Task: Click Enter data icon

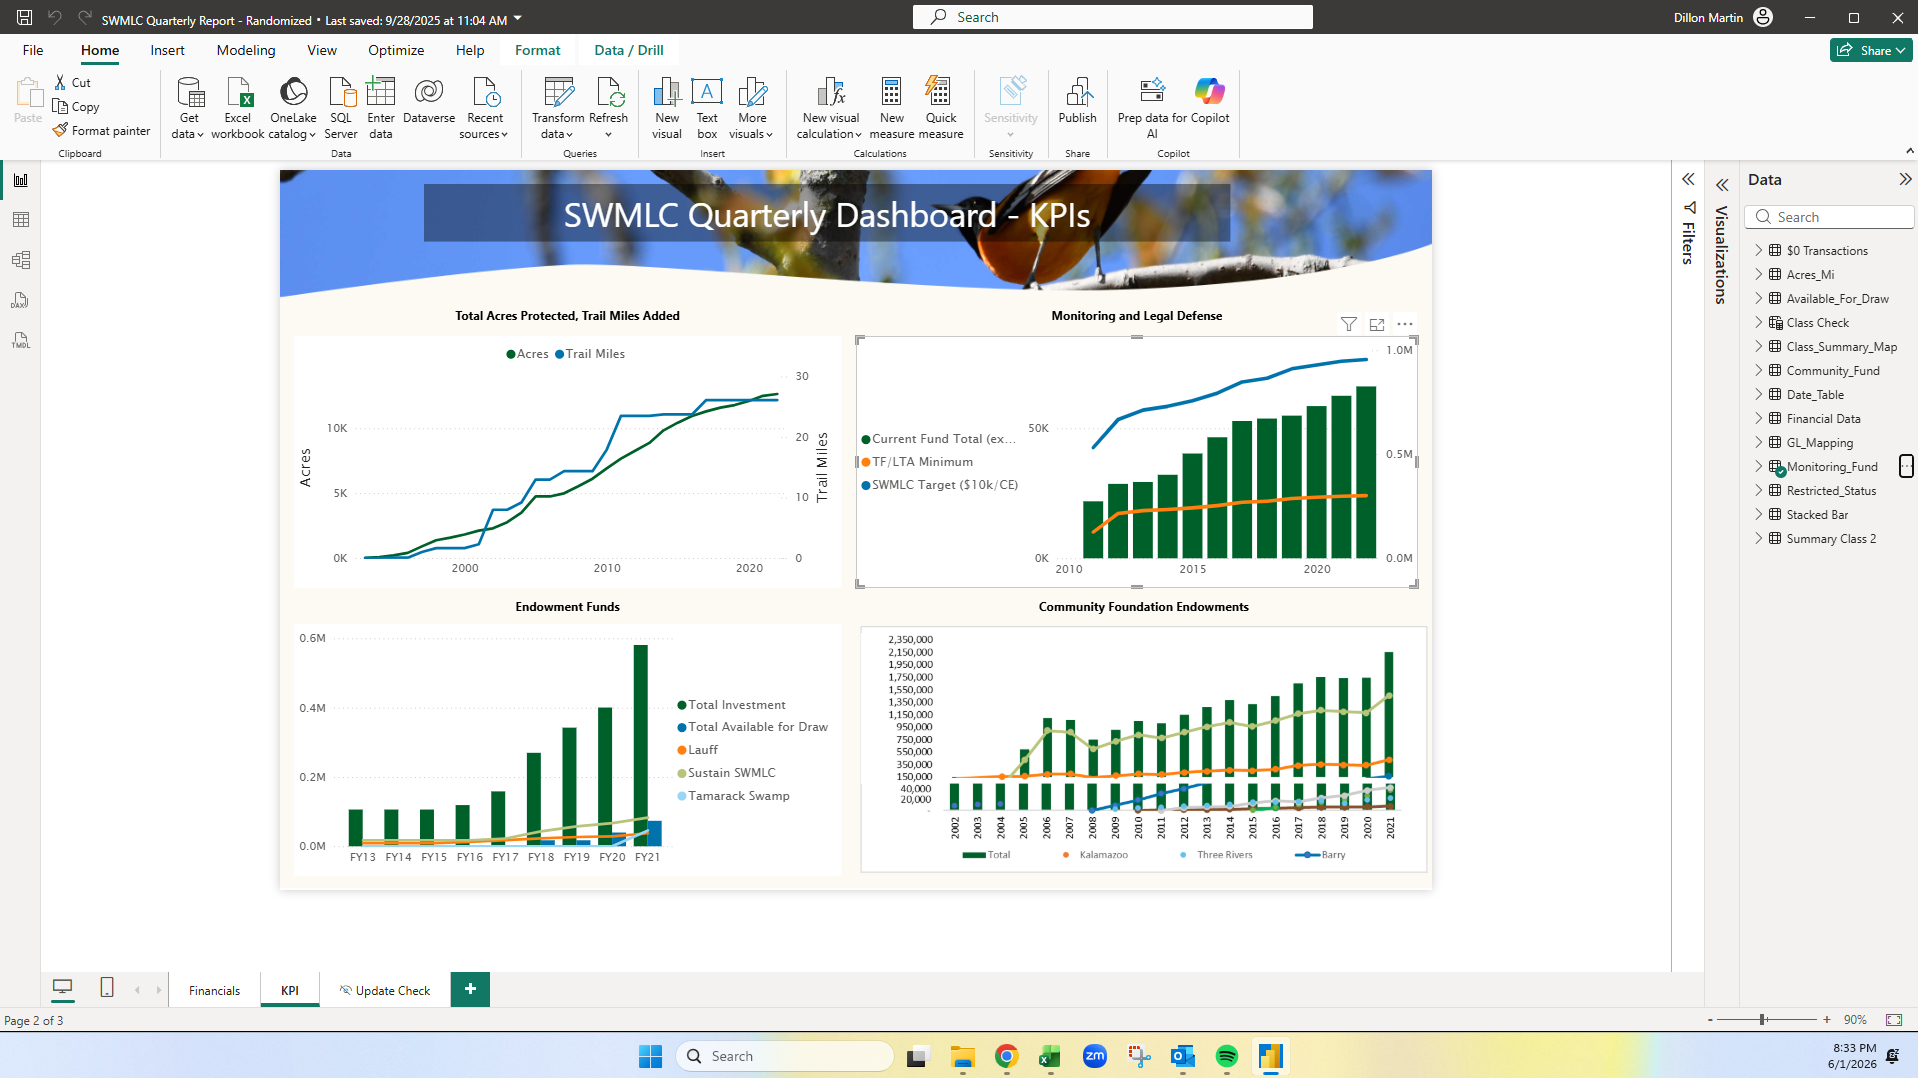Action: [381, 107]
